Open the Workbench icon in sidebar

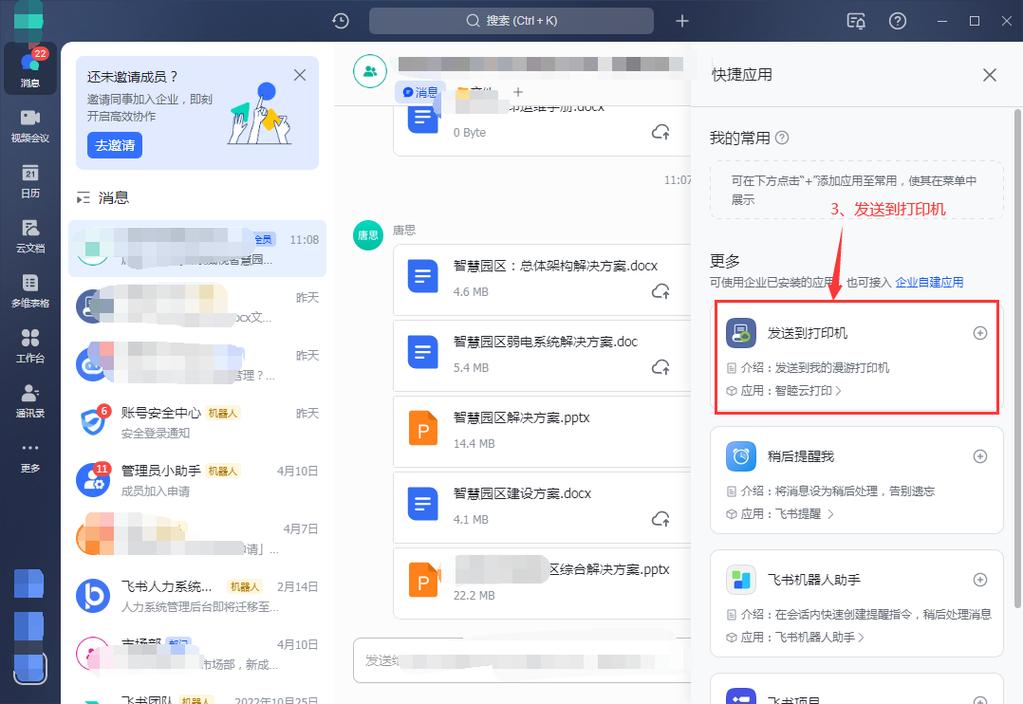pyautogui.click(x=30, y=346)
